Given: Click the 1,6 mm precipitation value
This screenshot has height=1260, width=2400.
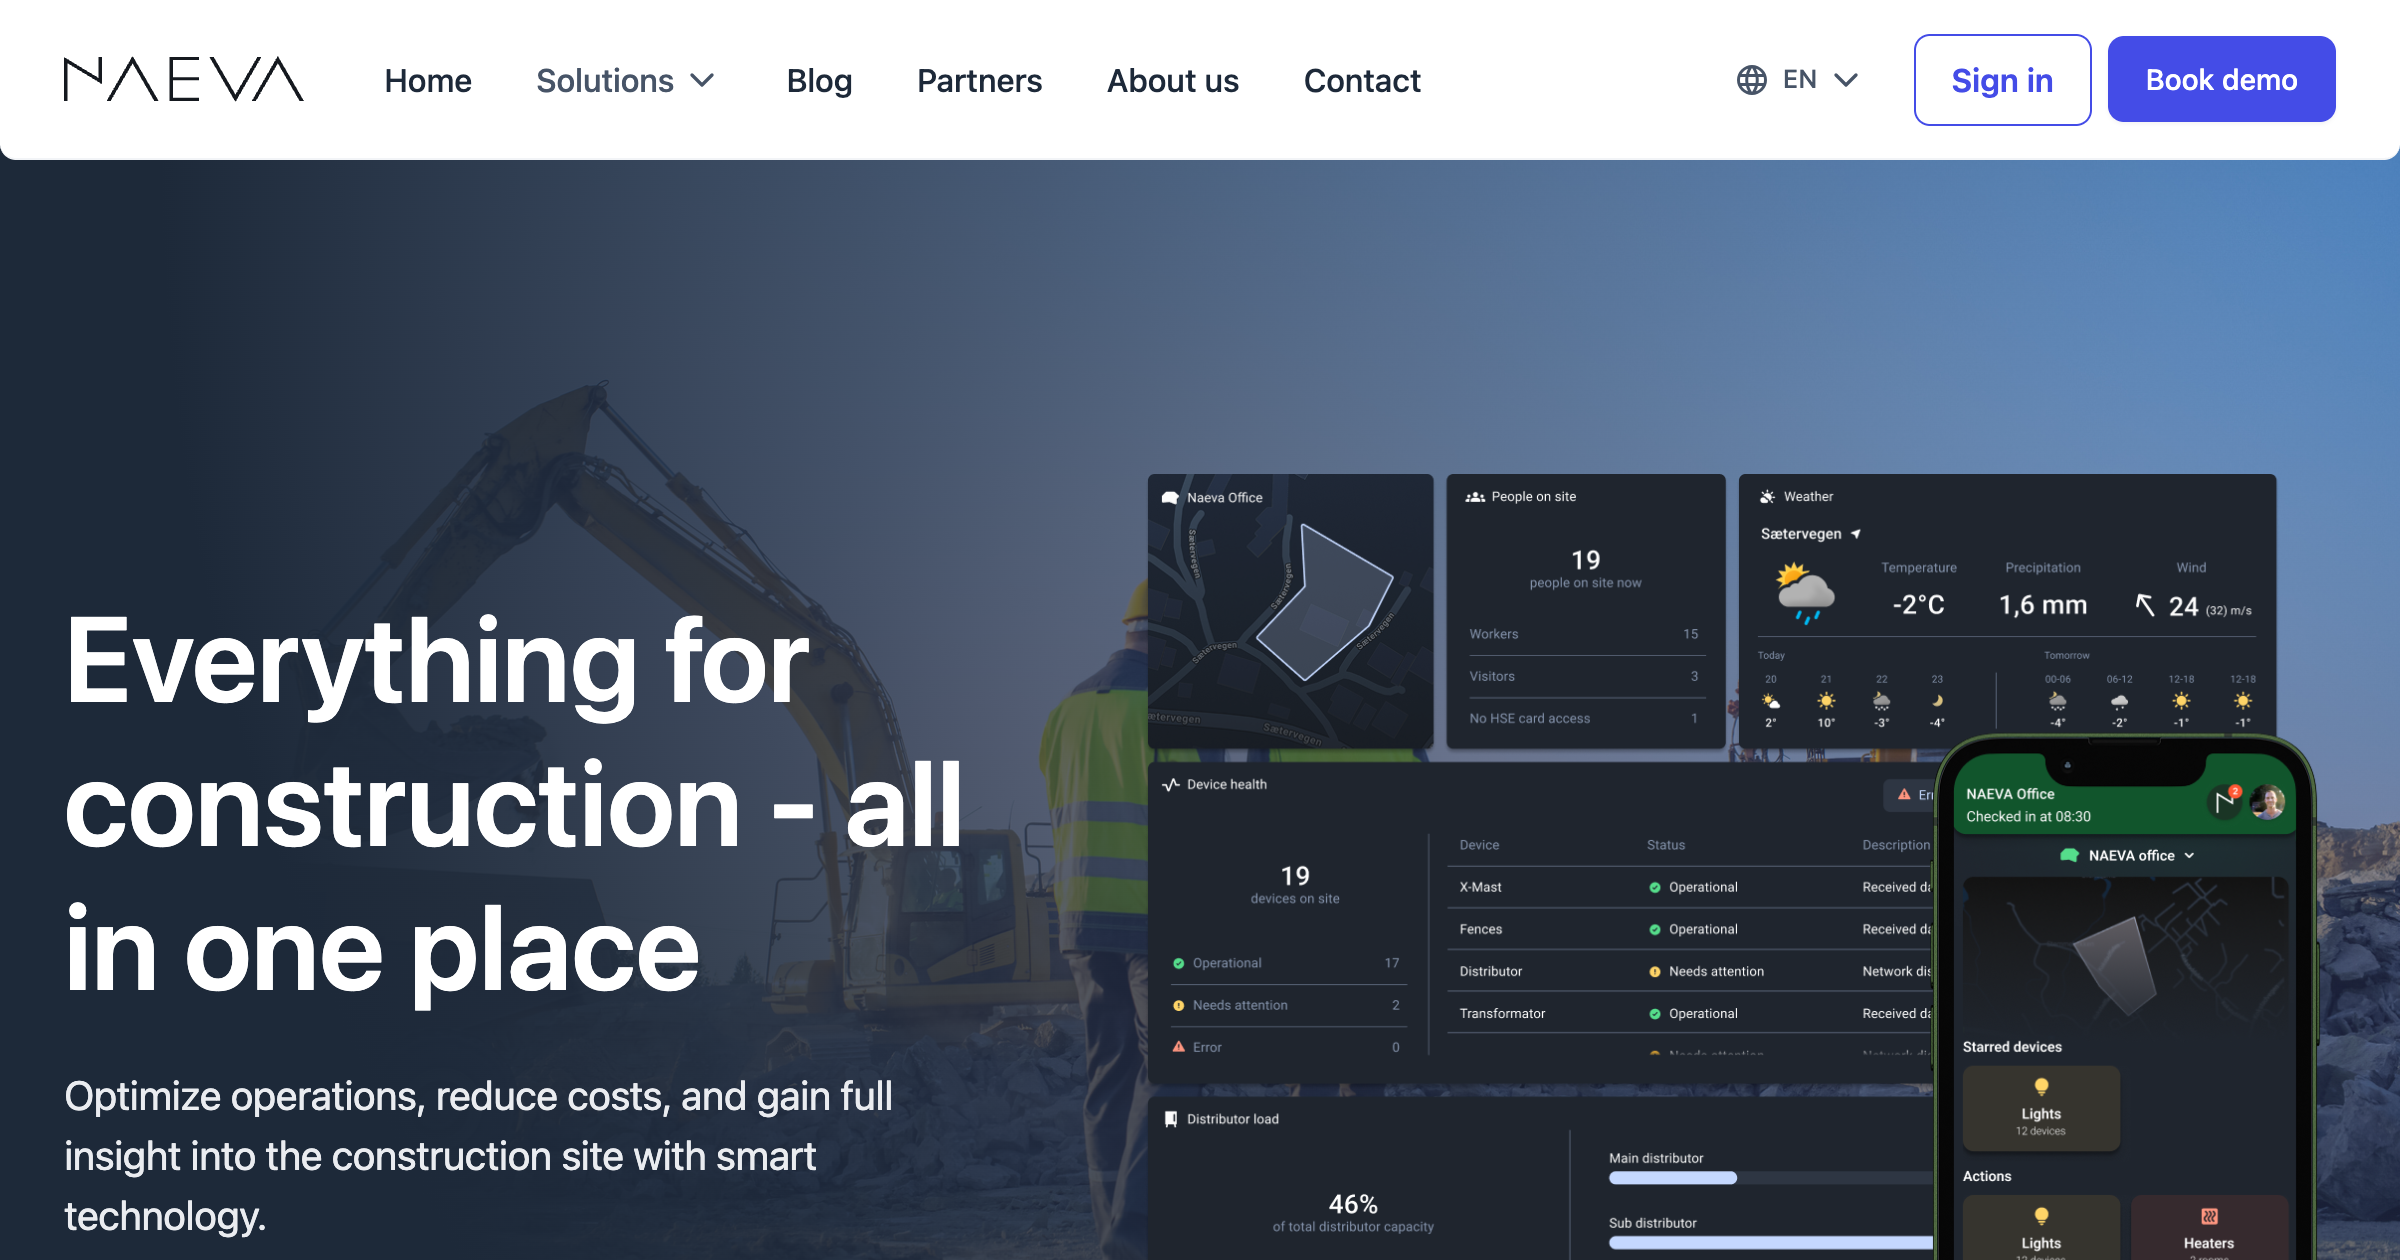Looking at the screenshot, I should [2043, 605].
